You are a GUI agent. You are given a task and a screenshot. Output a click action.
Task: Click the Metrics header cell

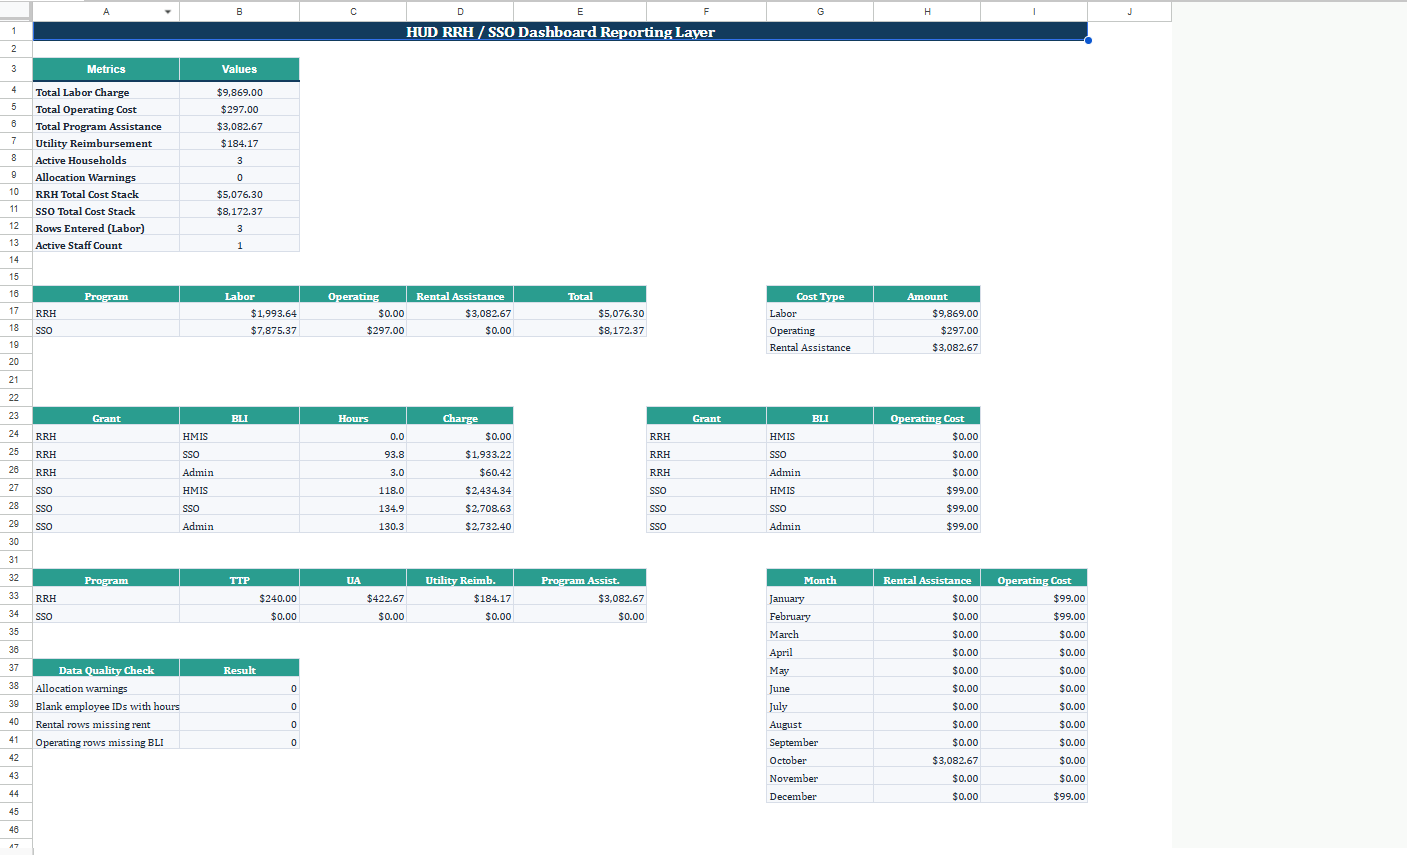[x=106, y=69]
